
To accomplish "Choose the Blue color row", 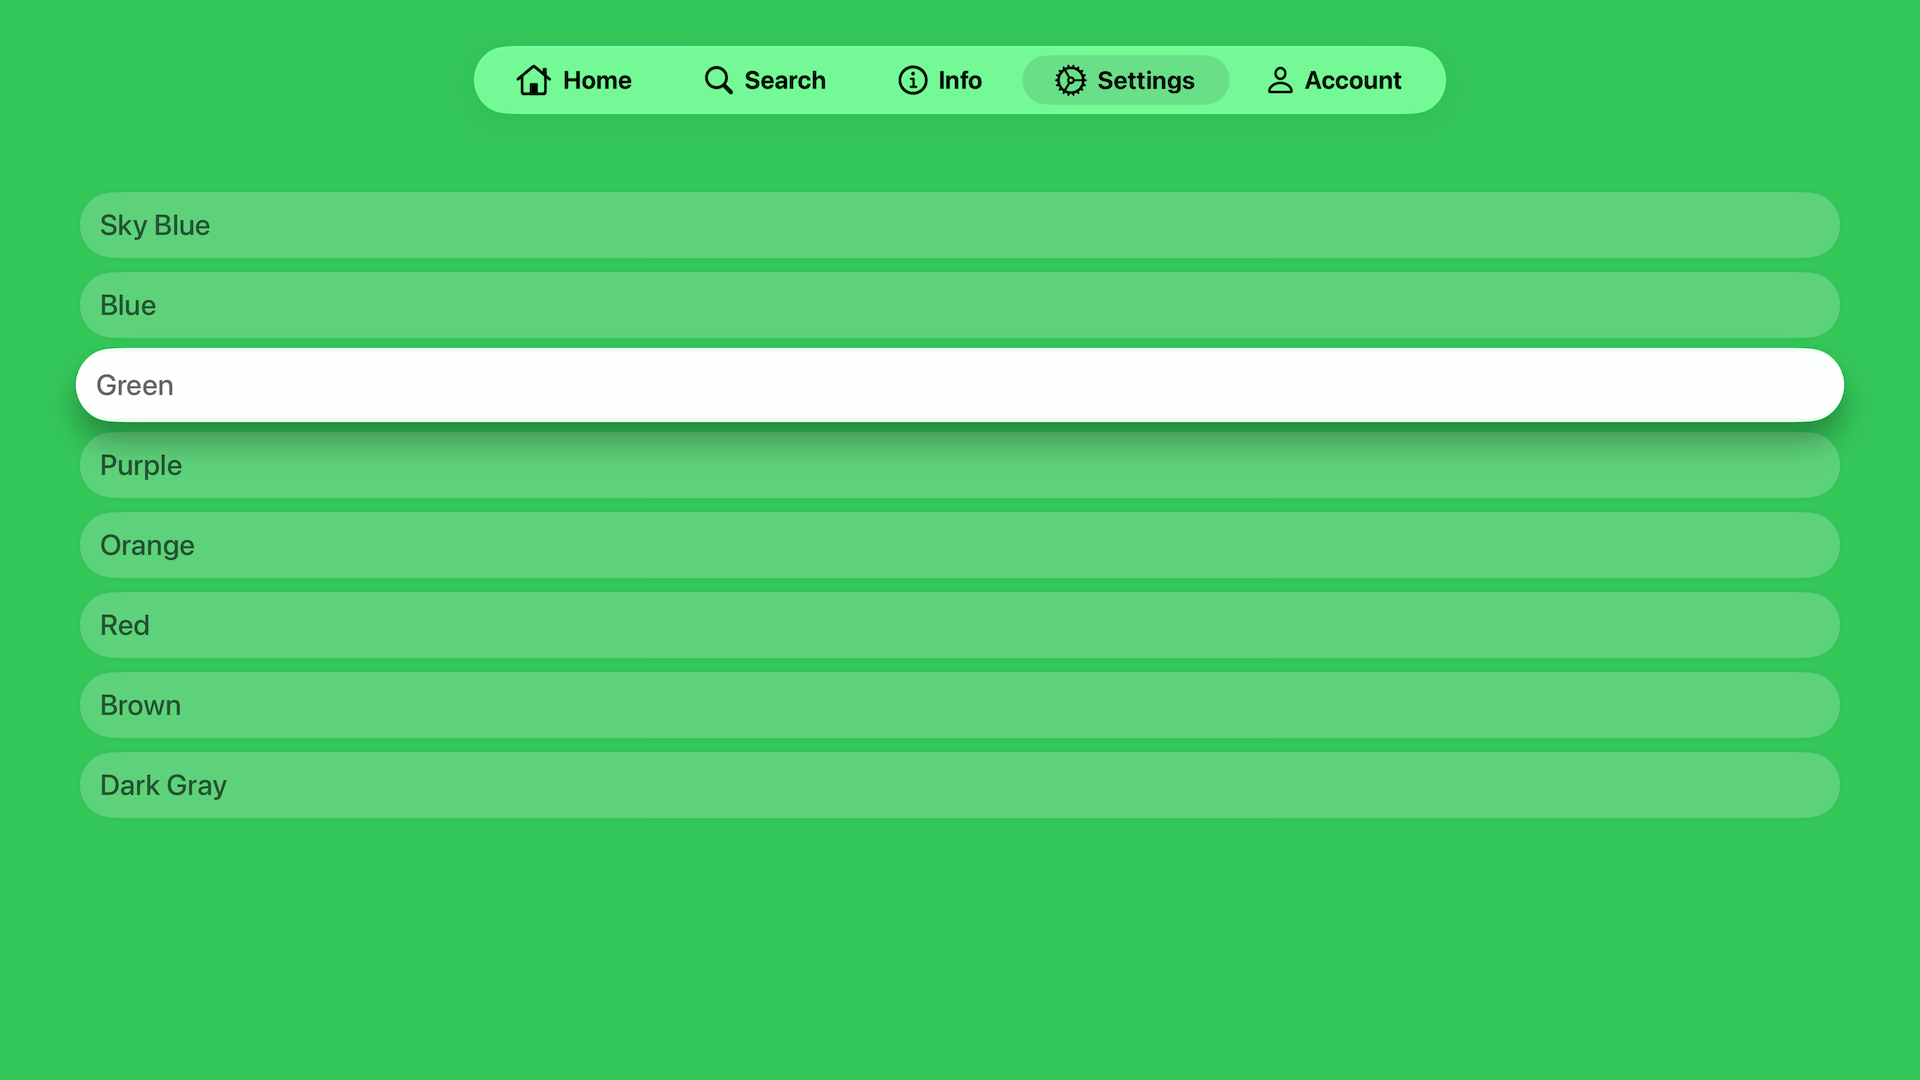I will (960, 305).
